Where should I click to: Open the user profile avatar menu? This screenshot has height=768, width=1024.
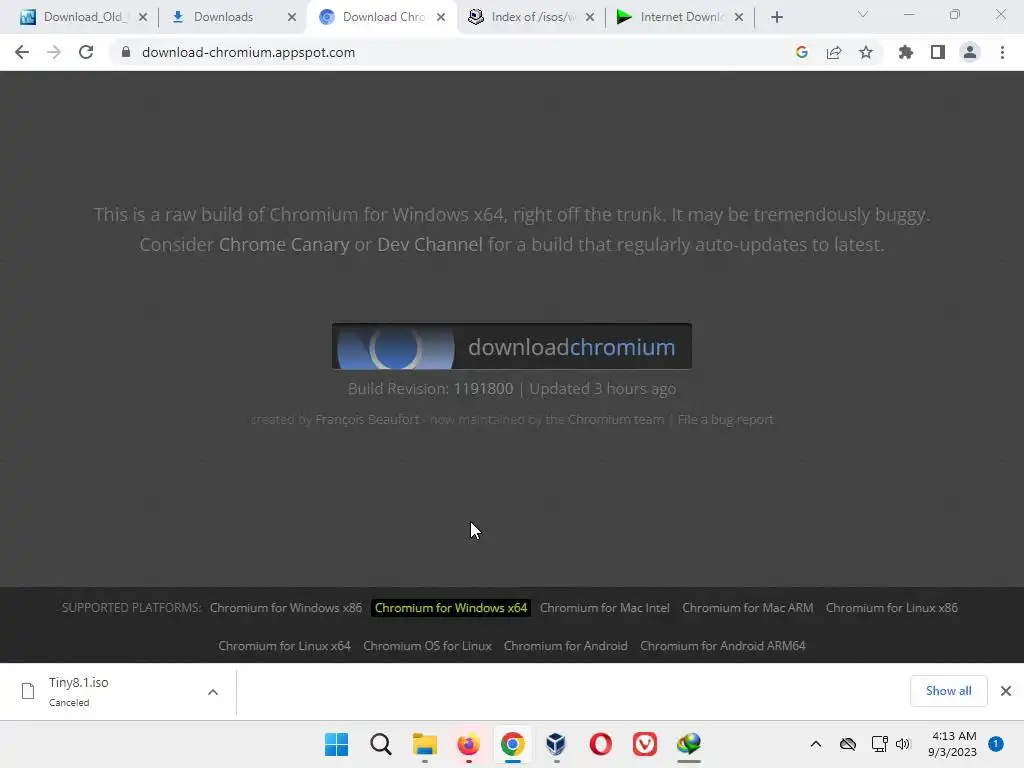[970, 52]
